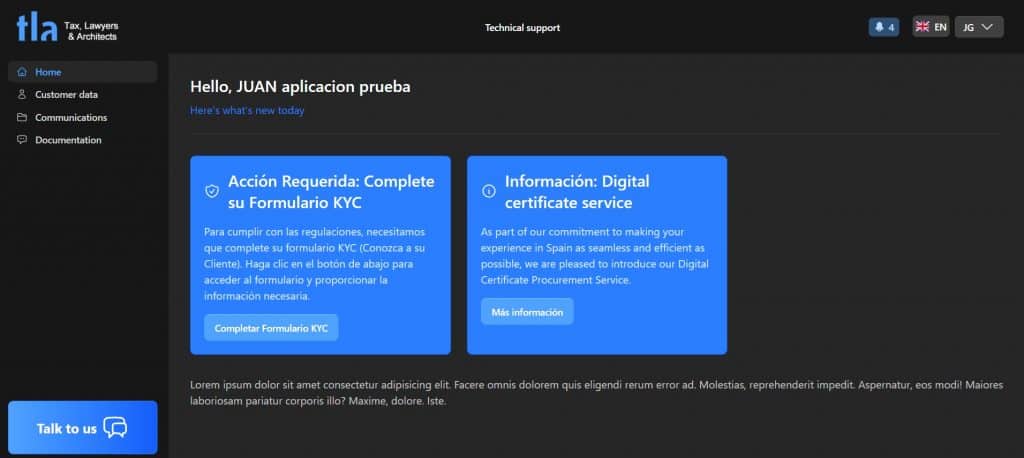The height and width of the screenshot is (458, 1024).
Task: Click the "Hello, JUAN aplicacion prueba" greeting
Action: click(300, 87)
